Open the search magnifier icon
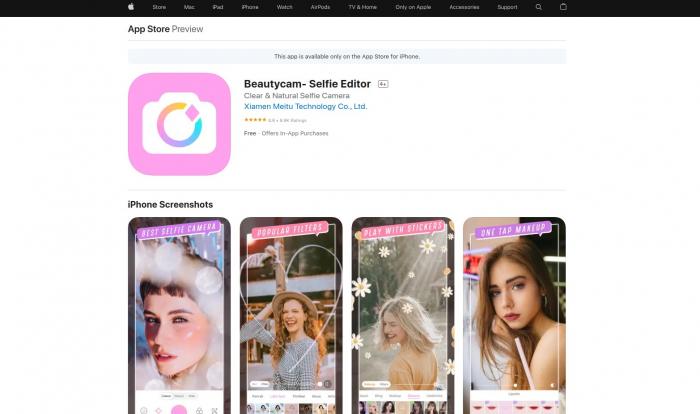The height and width of the screenshot is (414, 700). (539, 7)
